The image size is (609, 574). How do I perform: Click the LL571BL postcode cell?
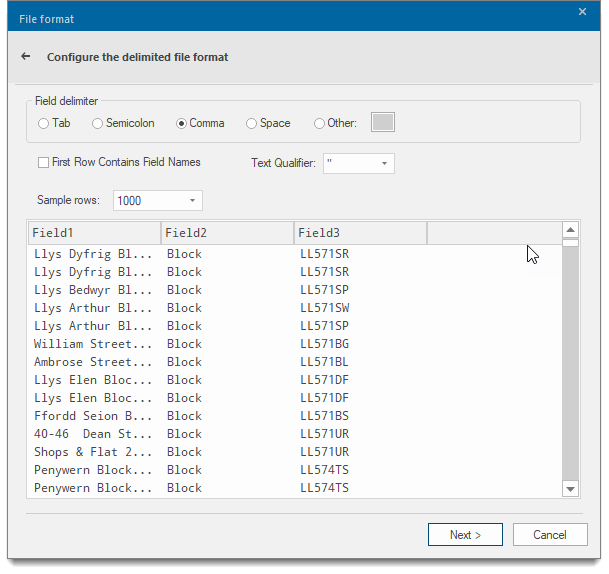tap(324, 362)
